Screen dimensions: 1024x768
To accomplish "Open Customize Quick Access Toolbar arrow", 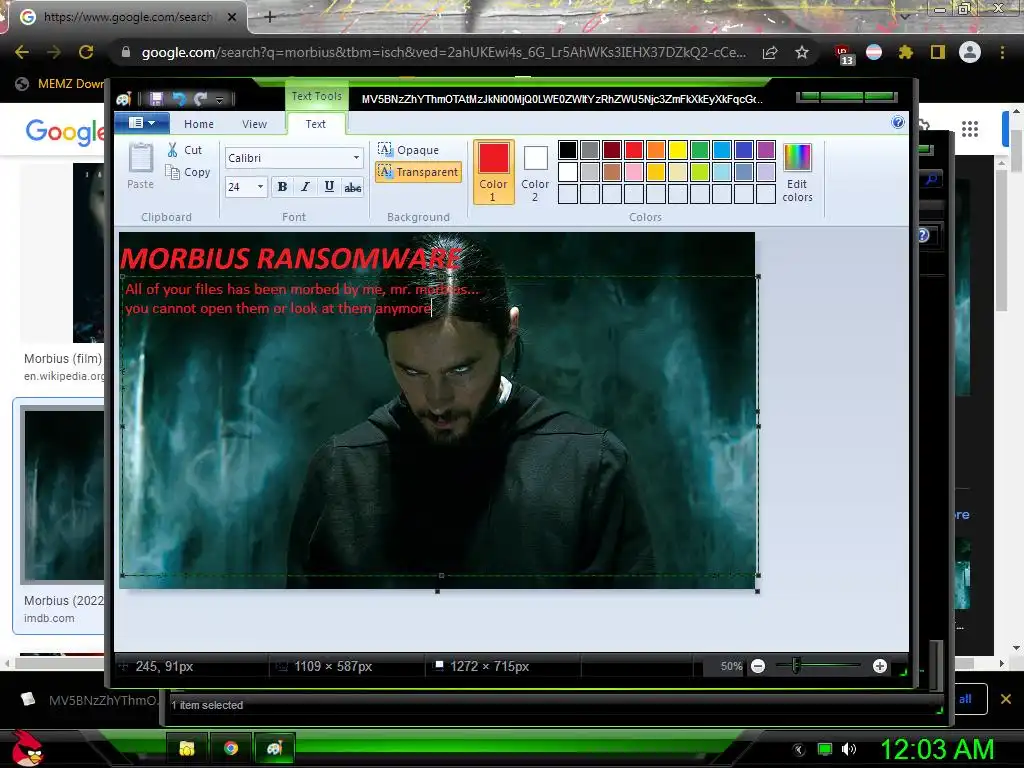I will (219, 100).
